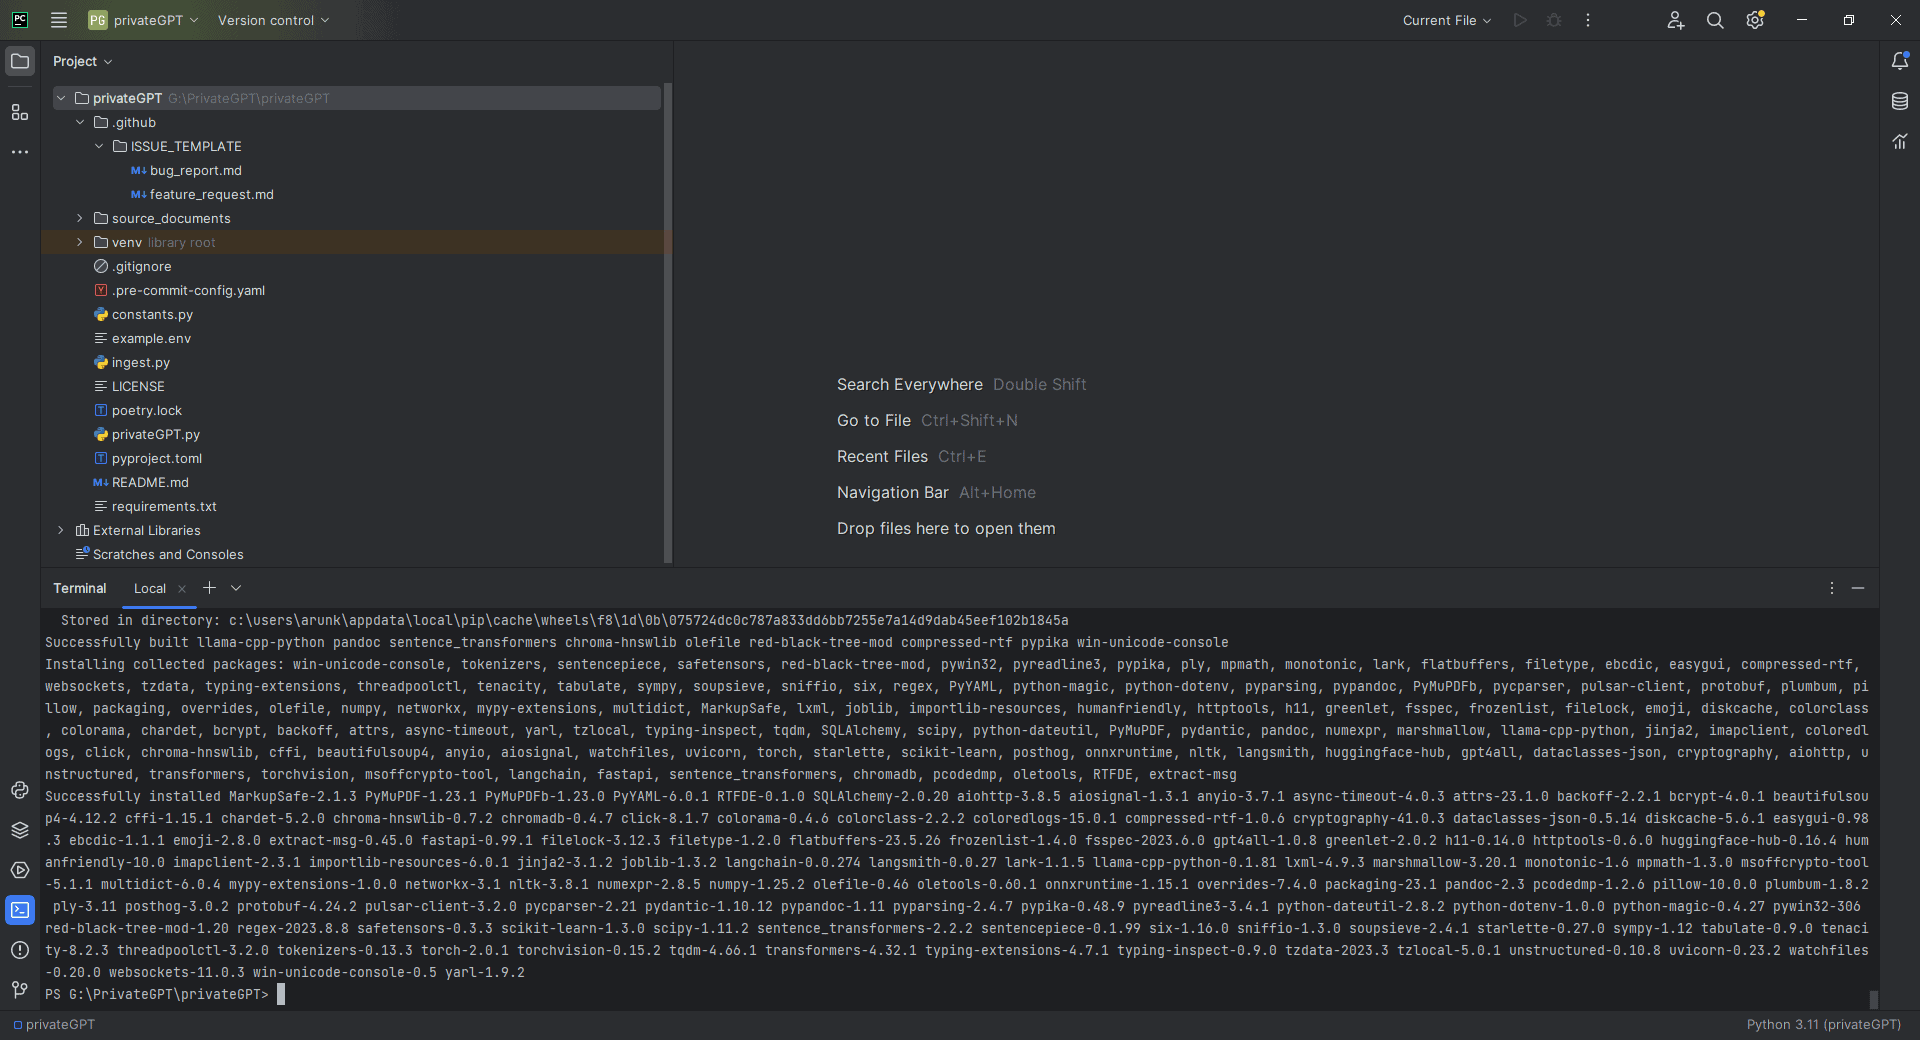1920x1040 pixels.
Task: Collapse the .github folder
Action: tap(80, 122)
